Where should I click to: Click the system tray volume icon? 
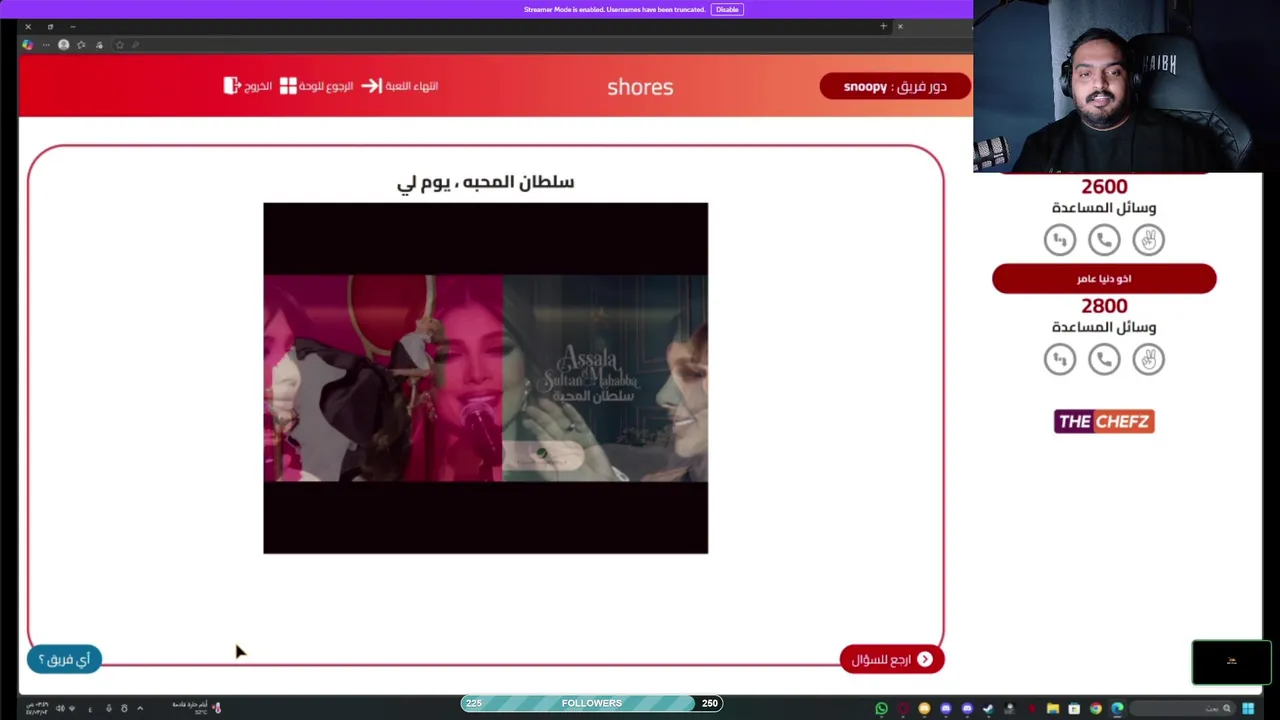(x=60, y=709)
